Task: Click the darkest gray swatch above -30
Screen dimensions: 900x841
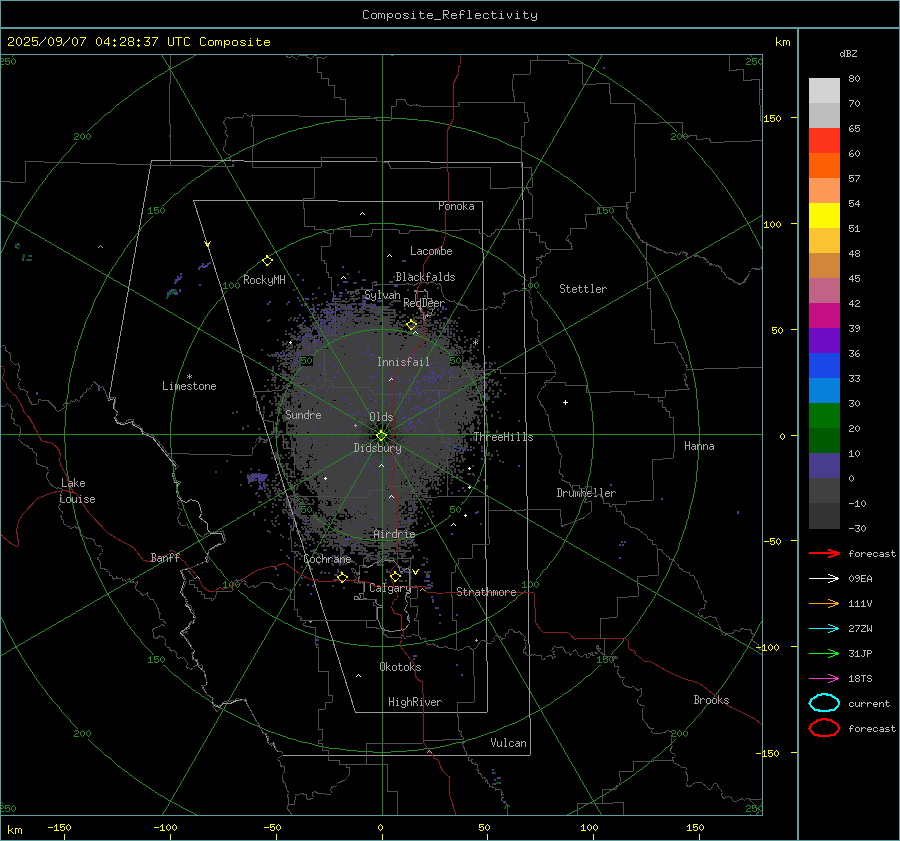Action: point(824,516)
